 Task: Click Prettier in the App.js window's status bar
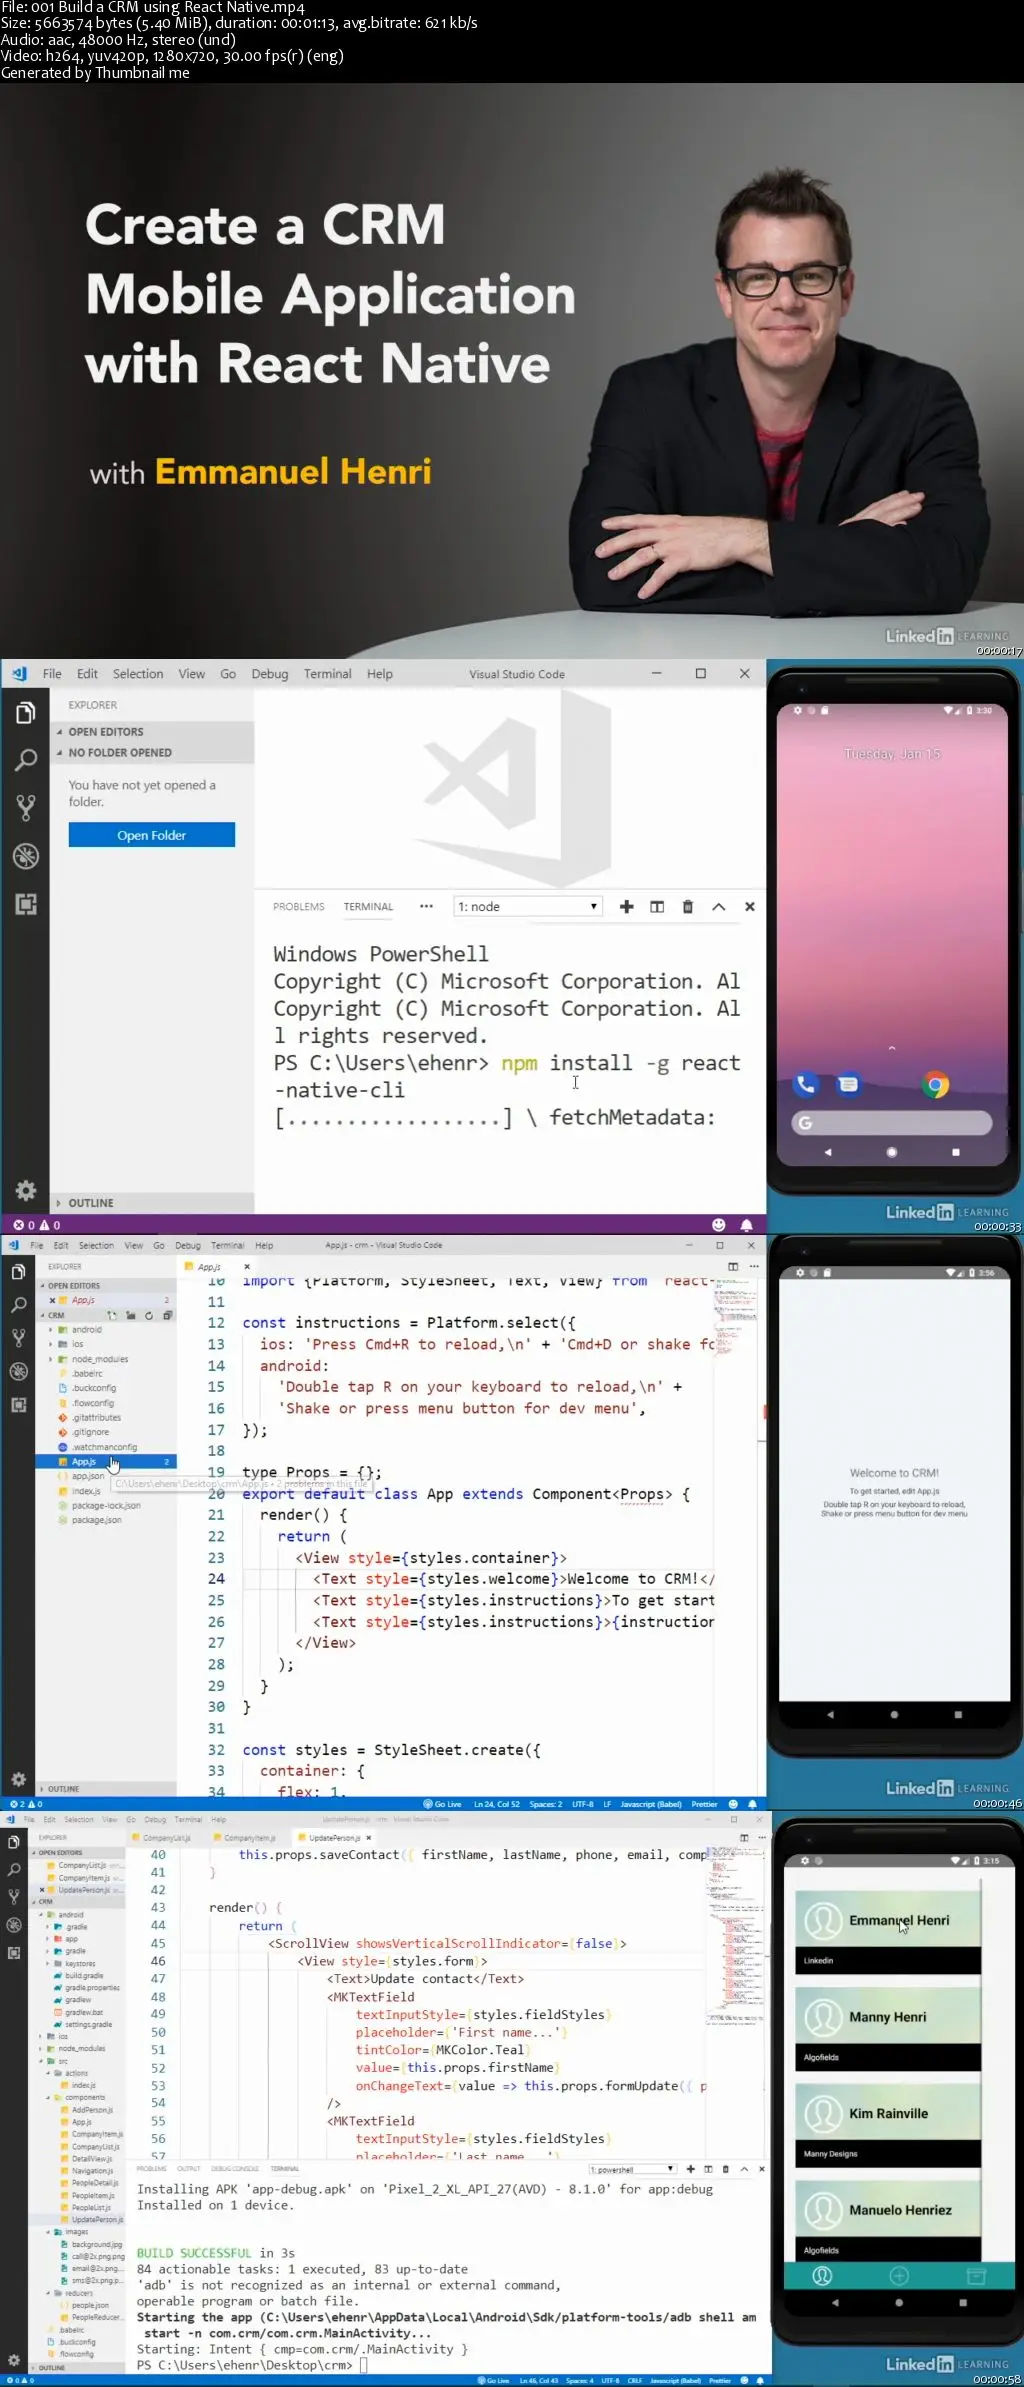[704, 1804]
